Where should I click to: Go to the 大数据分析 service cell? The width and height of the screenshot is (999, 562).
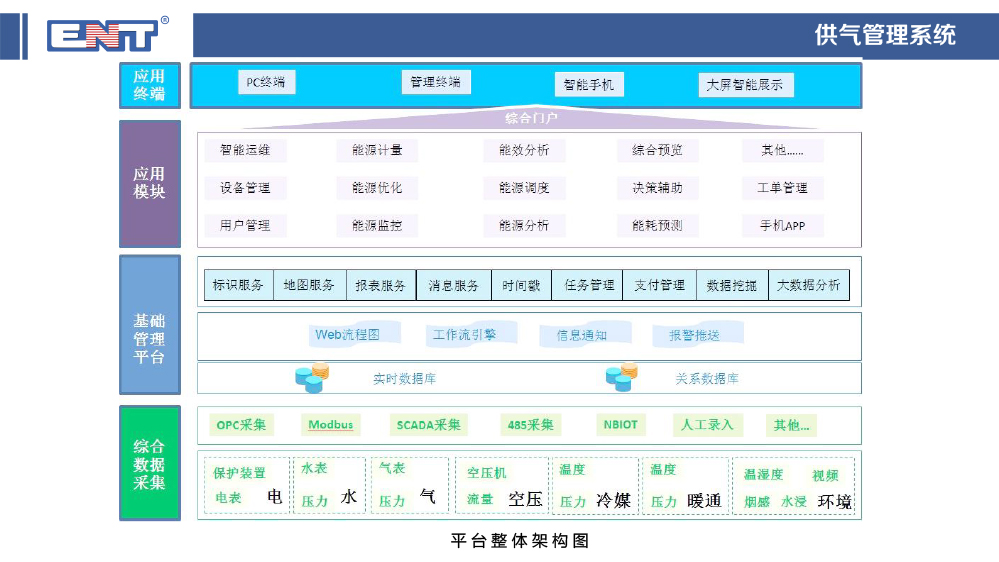(x=808, y=285)
